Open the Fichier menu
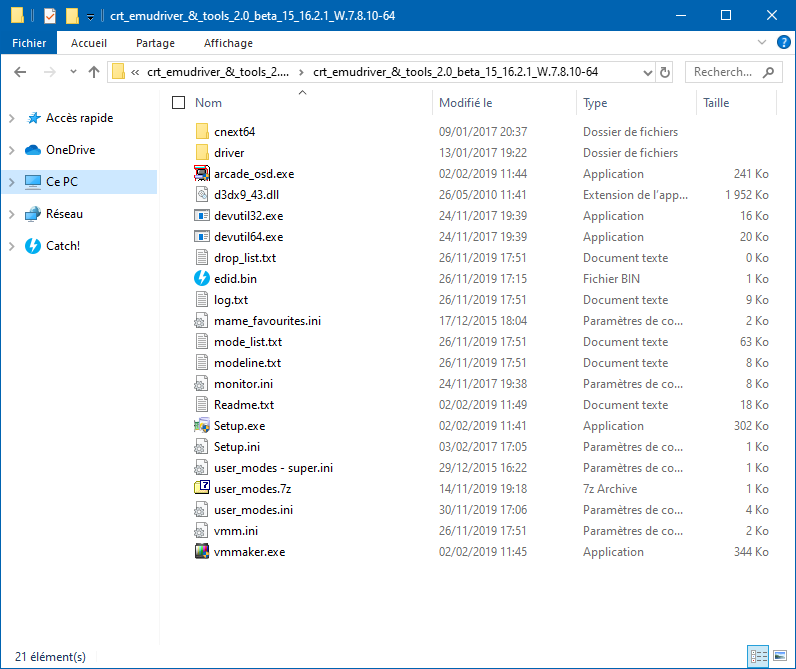 [29, 43]
